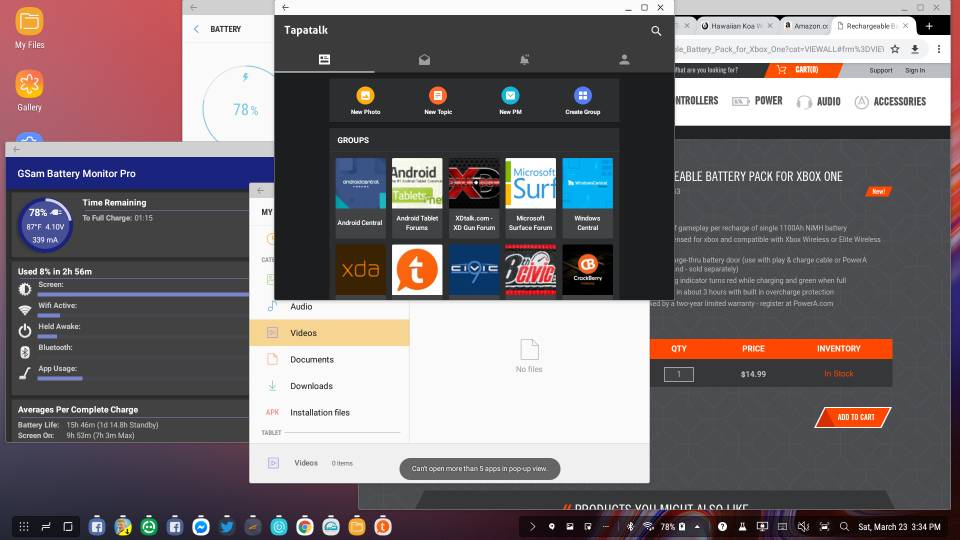
Task: Open Chrome from taskbar
Action: click(305, 527)
